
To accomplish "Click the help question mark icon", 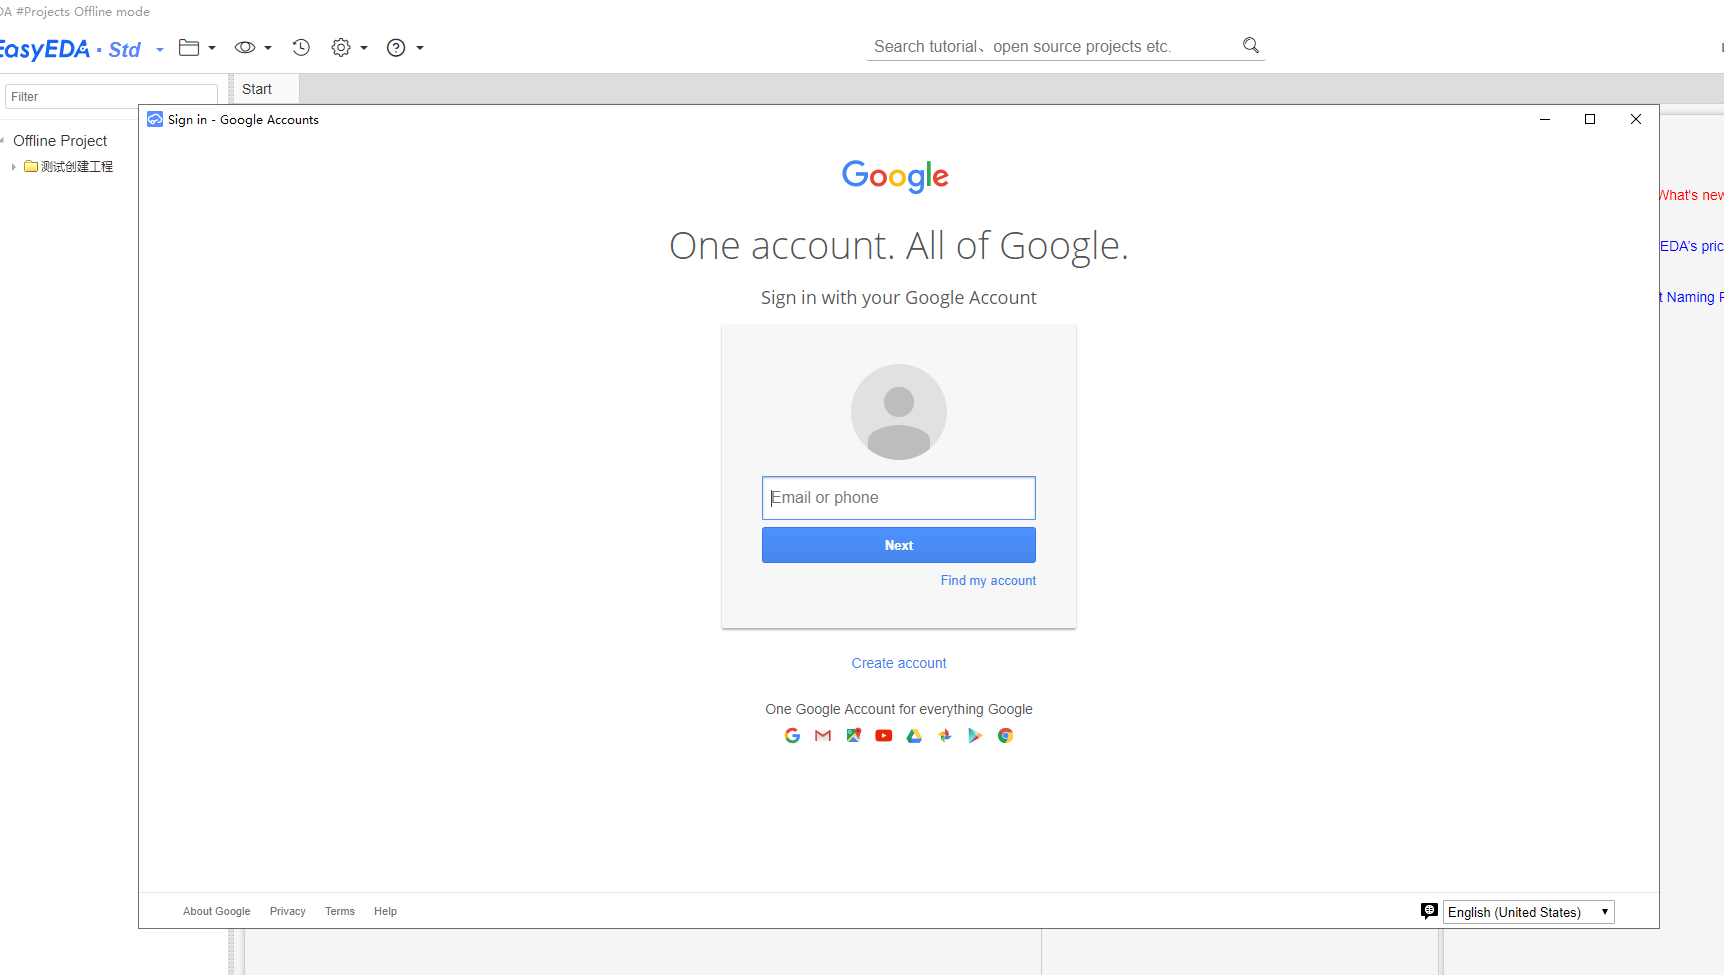I will [x=396, y=47].
